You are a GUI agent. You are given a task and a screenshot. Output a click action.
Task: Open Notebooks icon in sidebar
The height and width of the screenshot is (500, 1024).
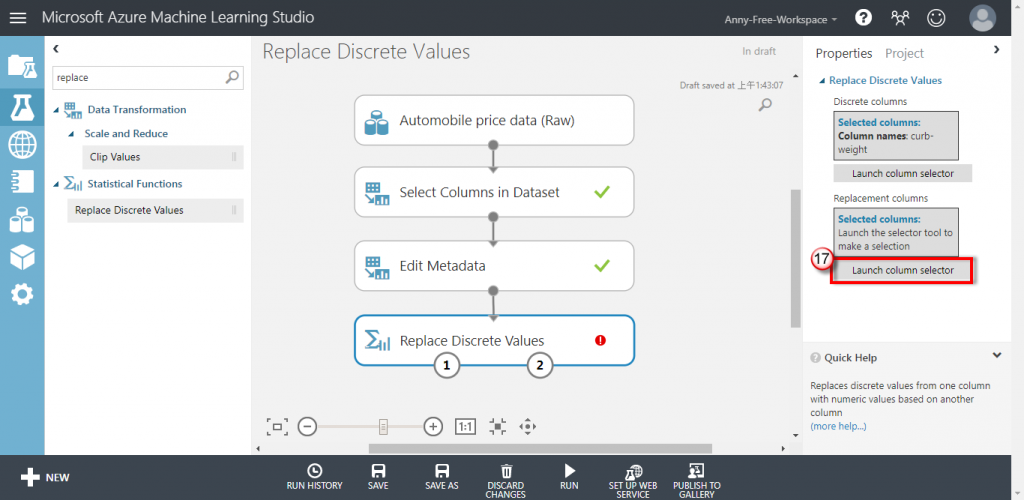22,182
